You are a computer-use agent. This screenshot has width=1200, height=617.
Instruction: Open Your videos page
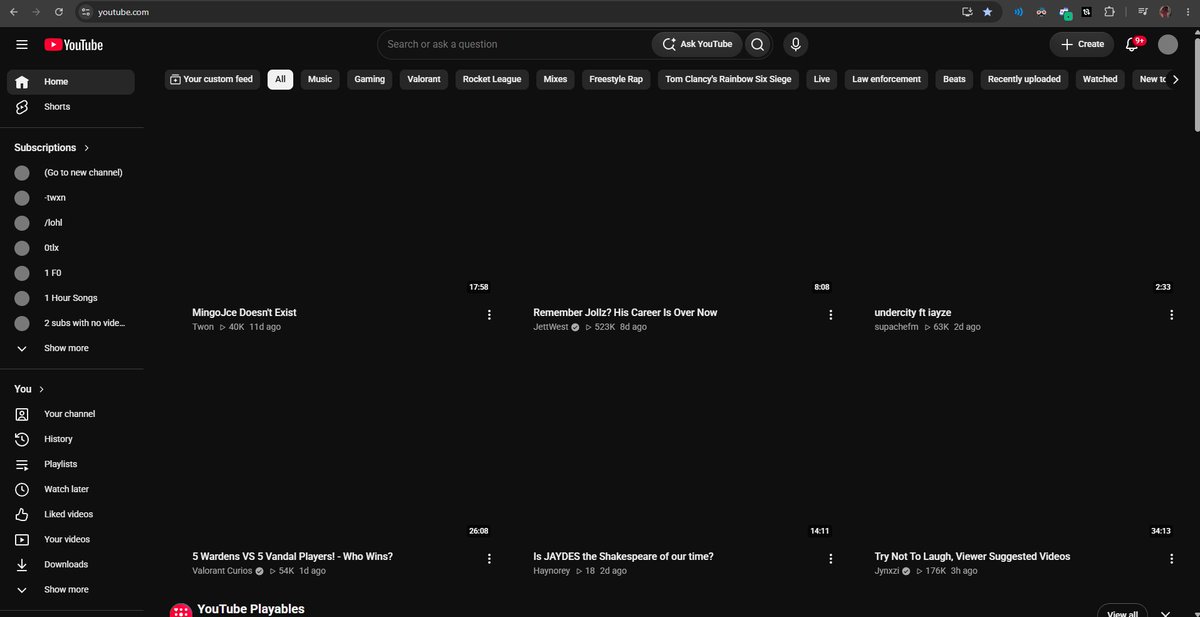pyautogui.click(x=70, y=539)
